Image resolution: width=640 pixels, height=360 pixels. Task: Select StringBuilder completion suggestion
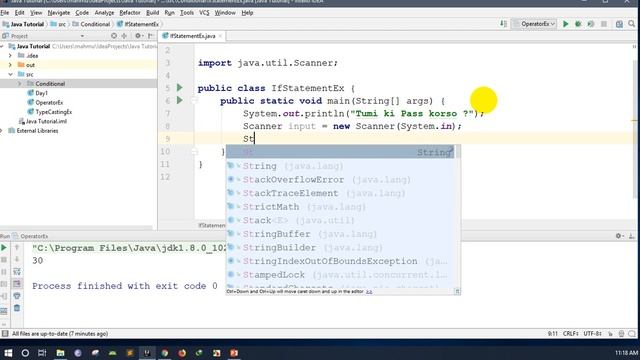click(x=340, y=248)
